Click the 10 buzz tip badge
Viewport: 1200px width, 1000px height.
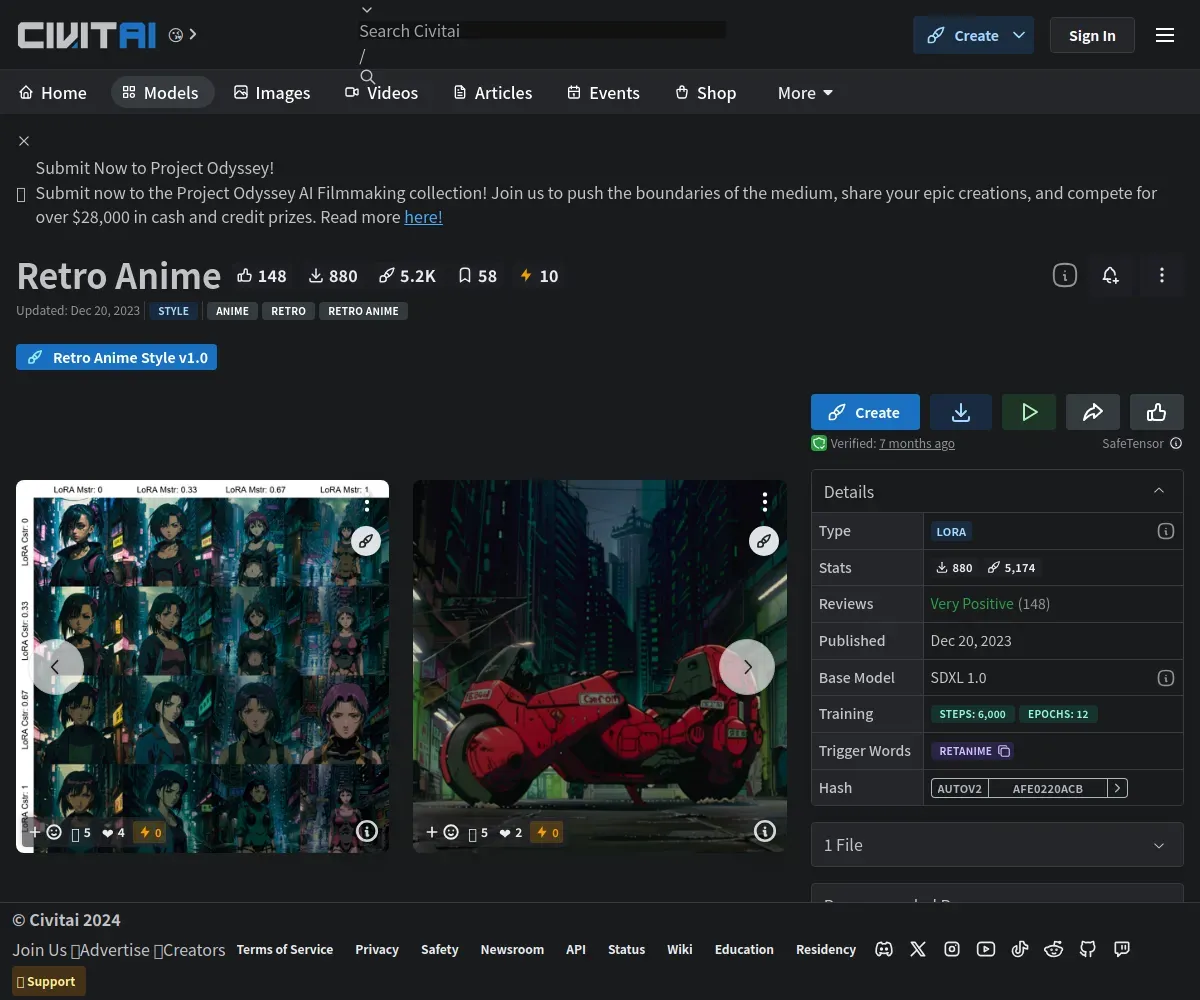click(539, 276)
